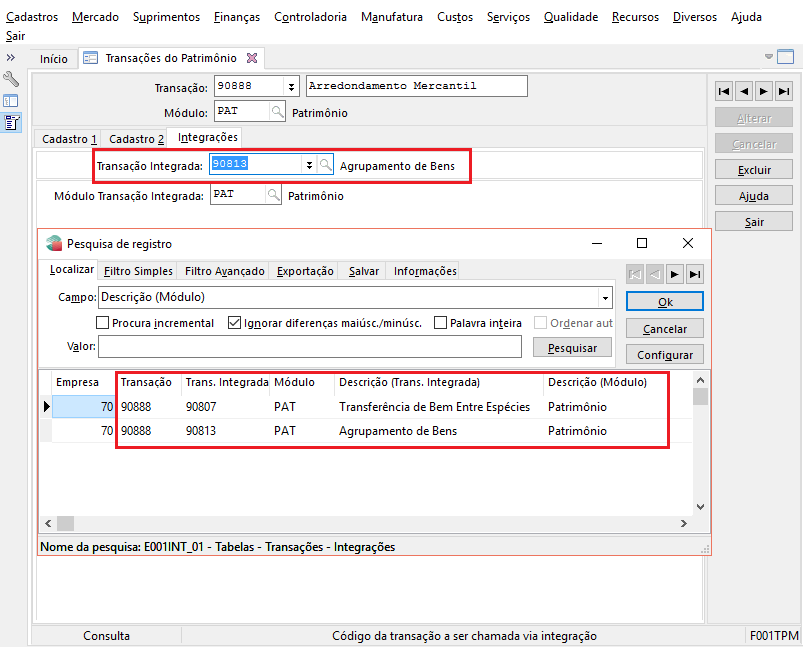Open the Filtro Avançado tab

pos(224,271)
